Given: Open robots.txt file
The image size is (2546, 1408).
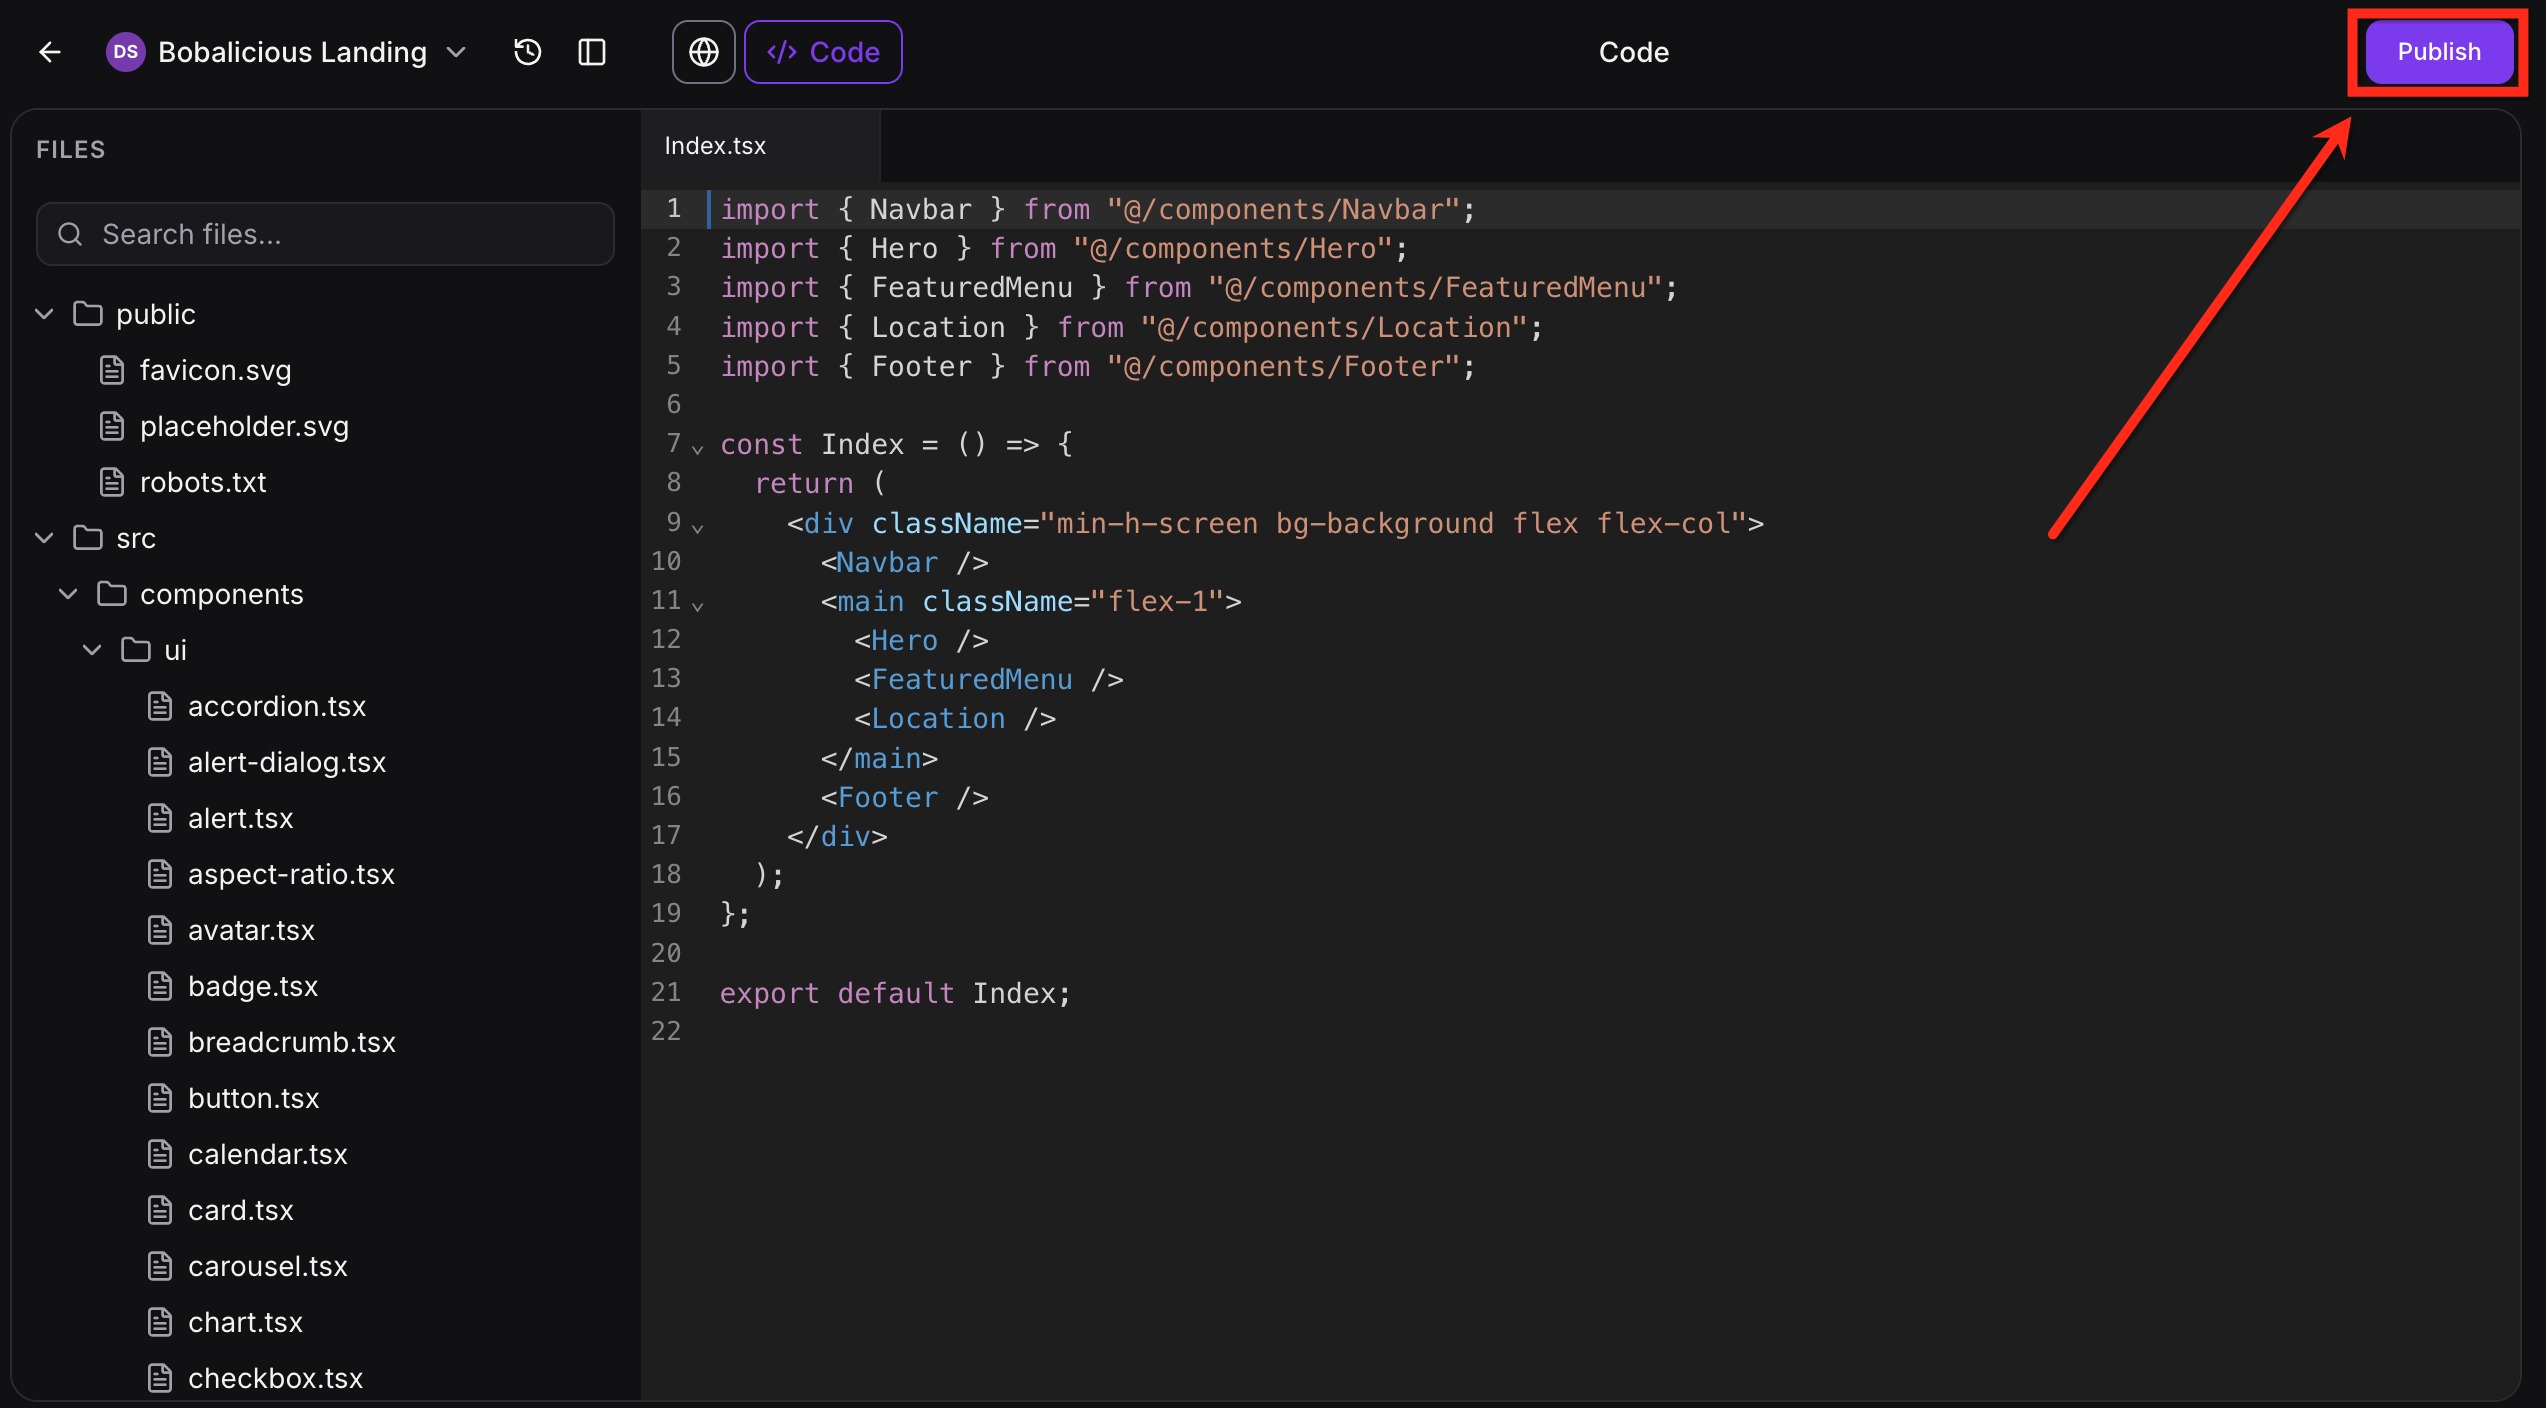Looking at the screenshot, I should click(203, 482).
